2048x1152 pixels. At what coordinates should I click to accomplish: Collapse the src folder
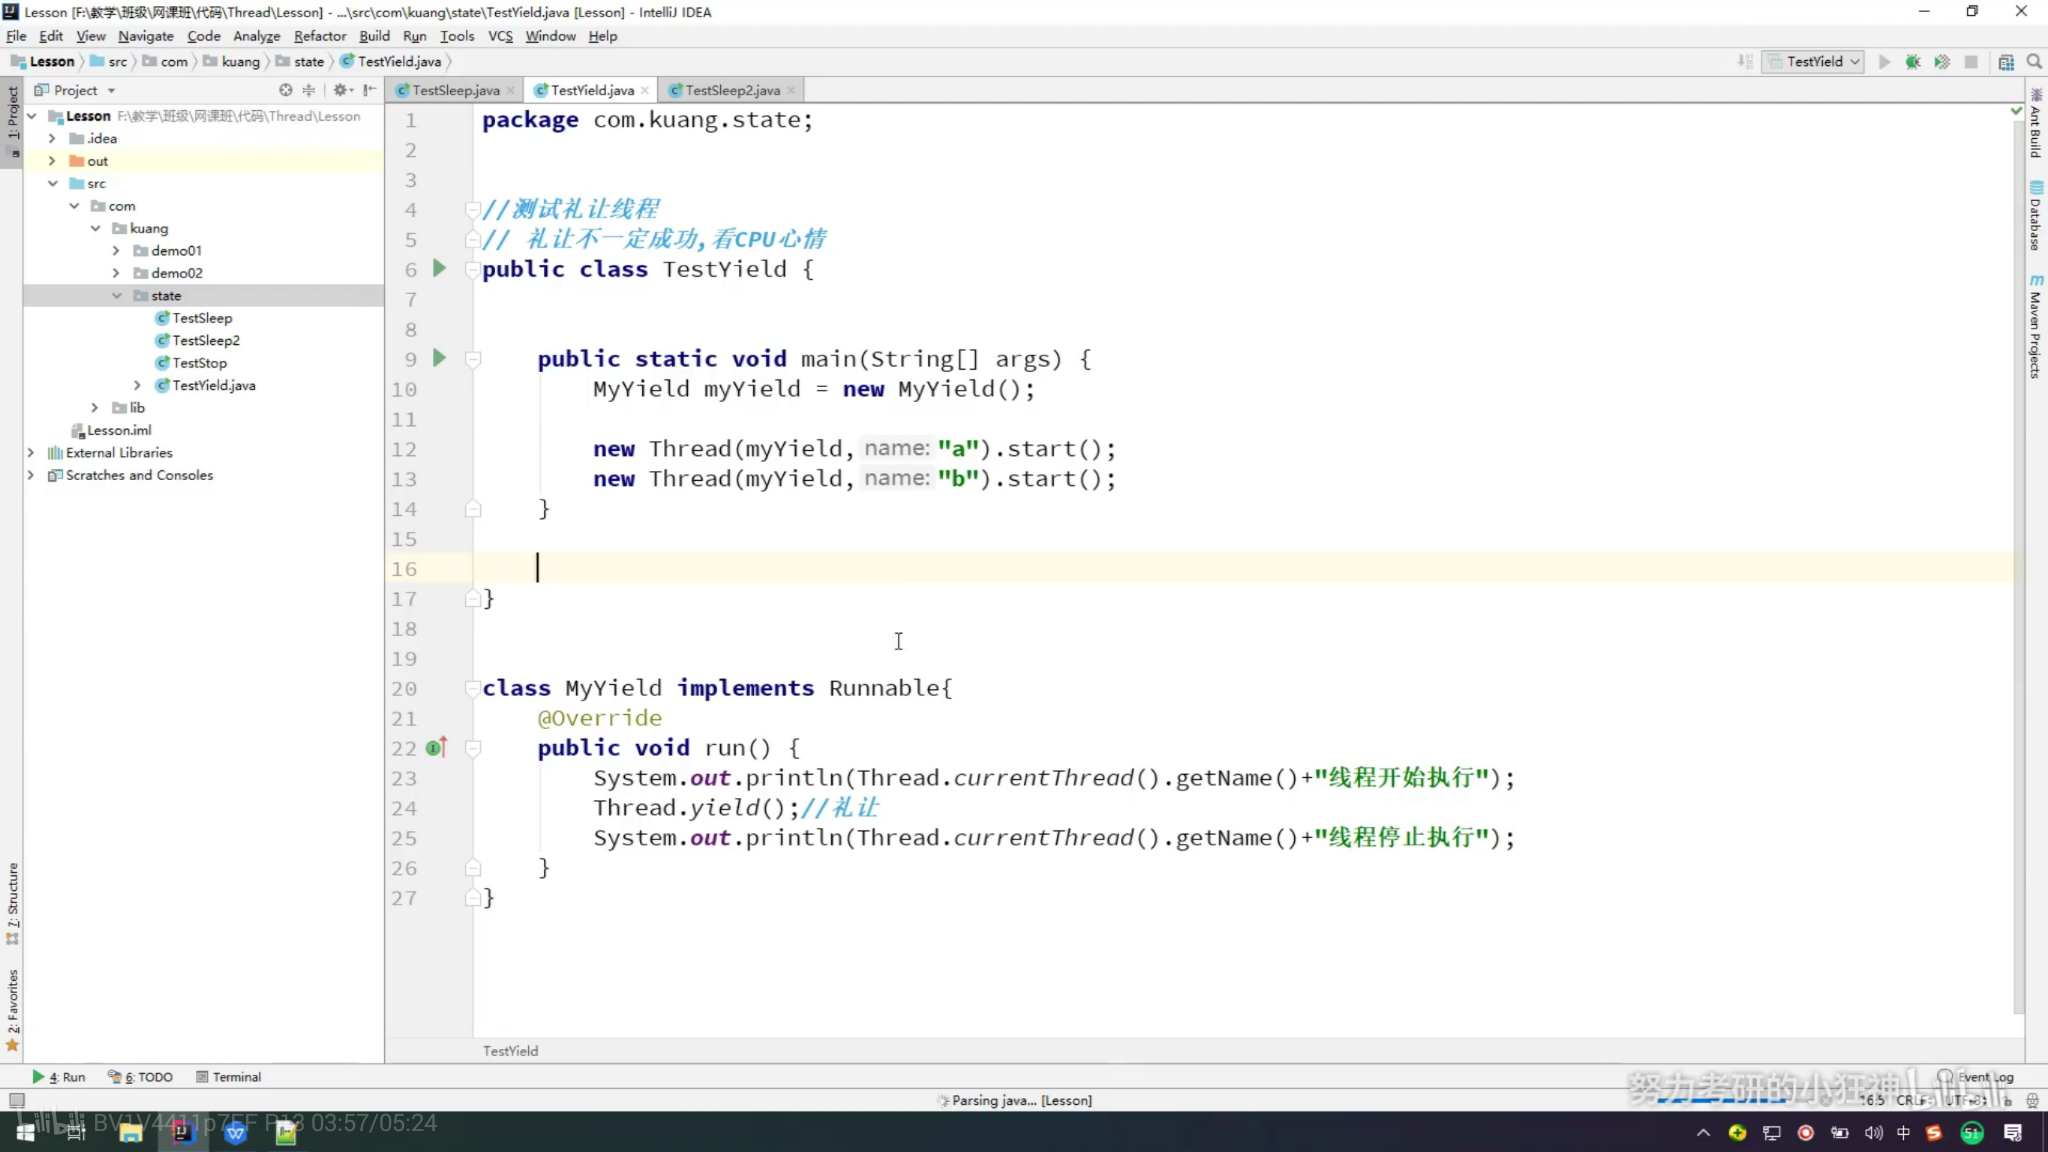[52, 183]
